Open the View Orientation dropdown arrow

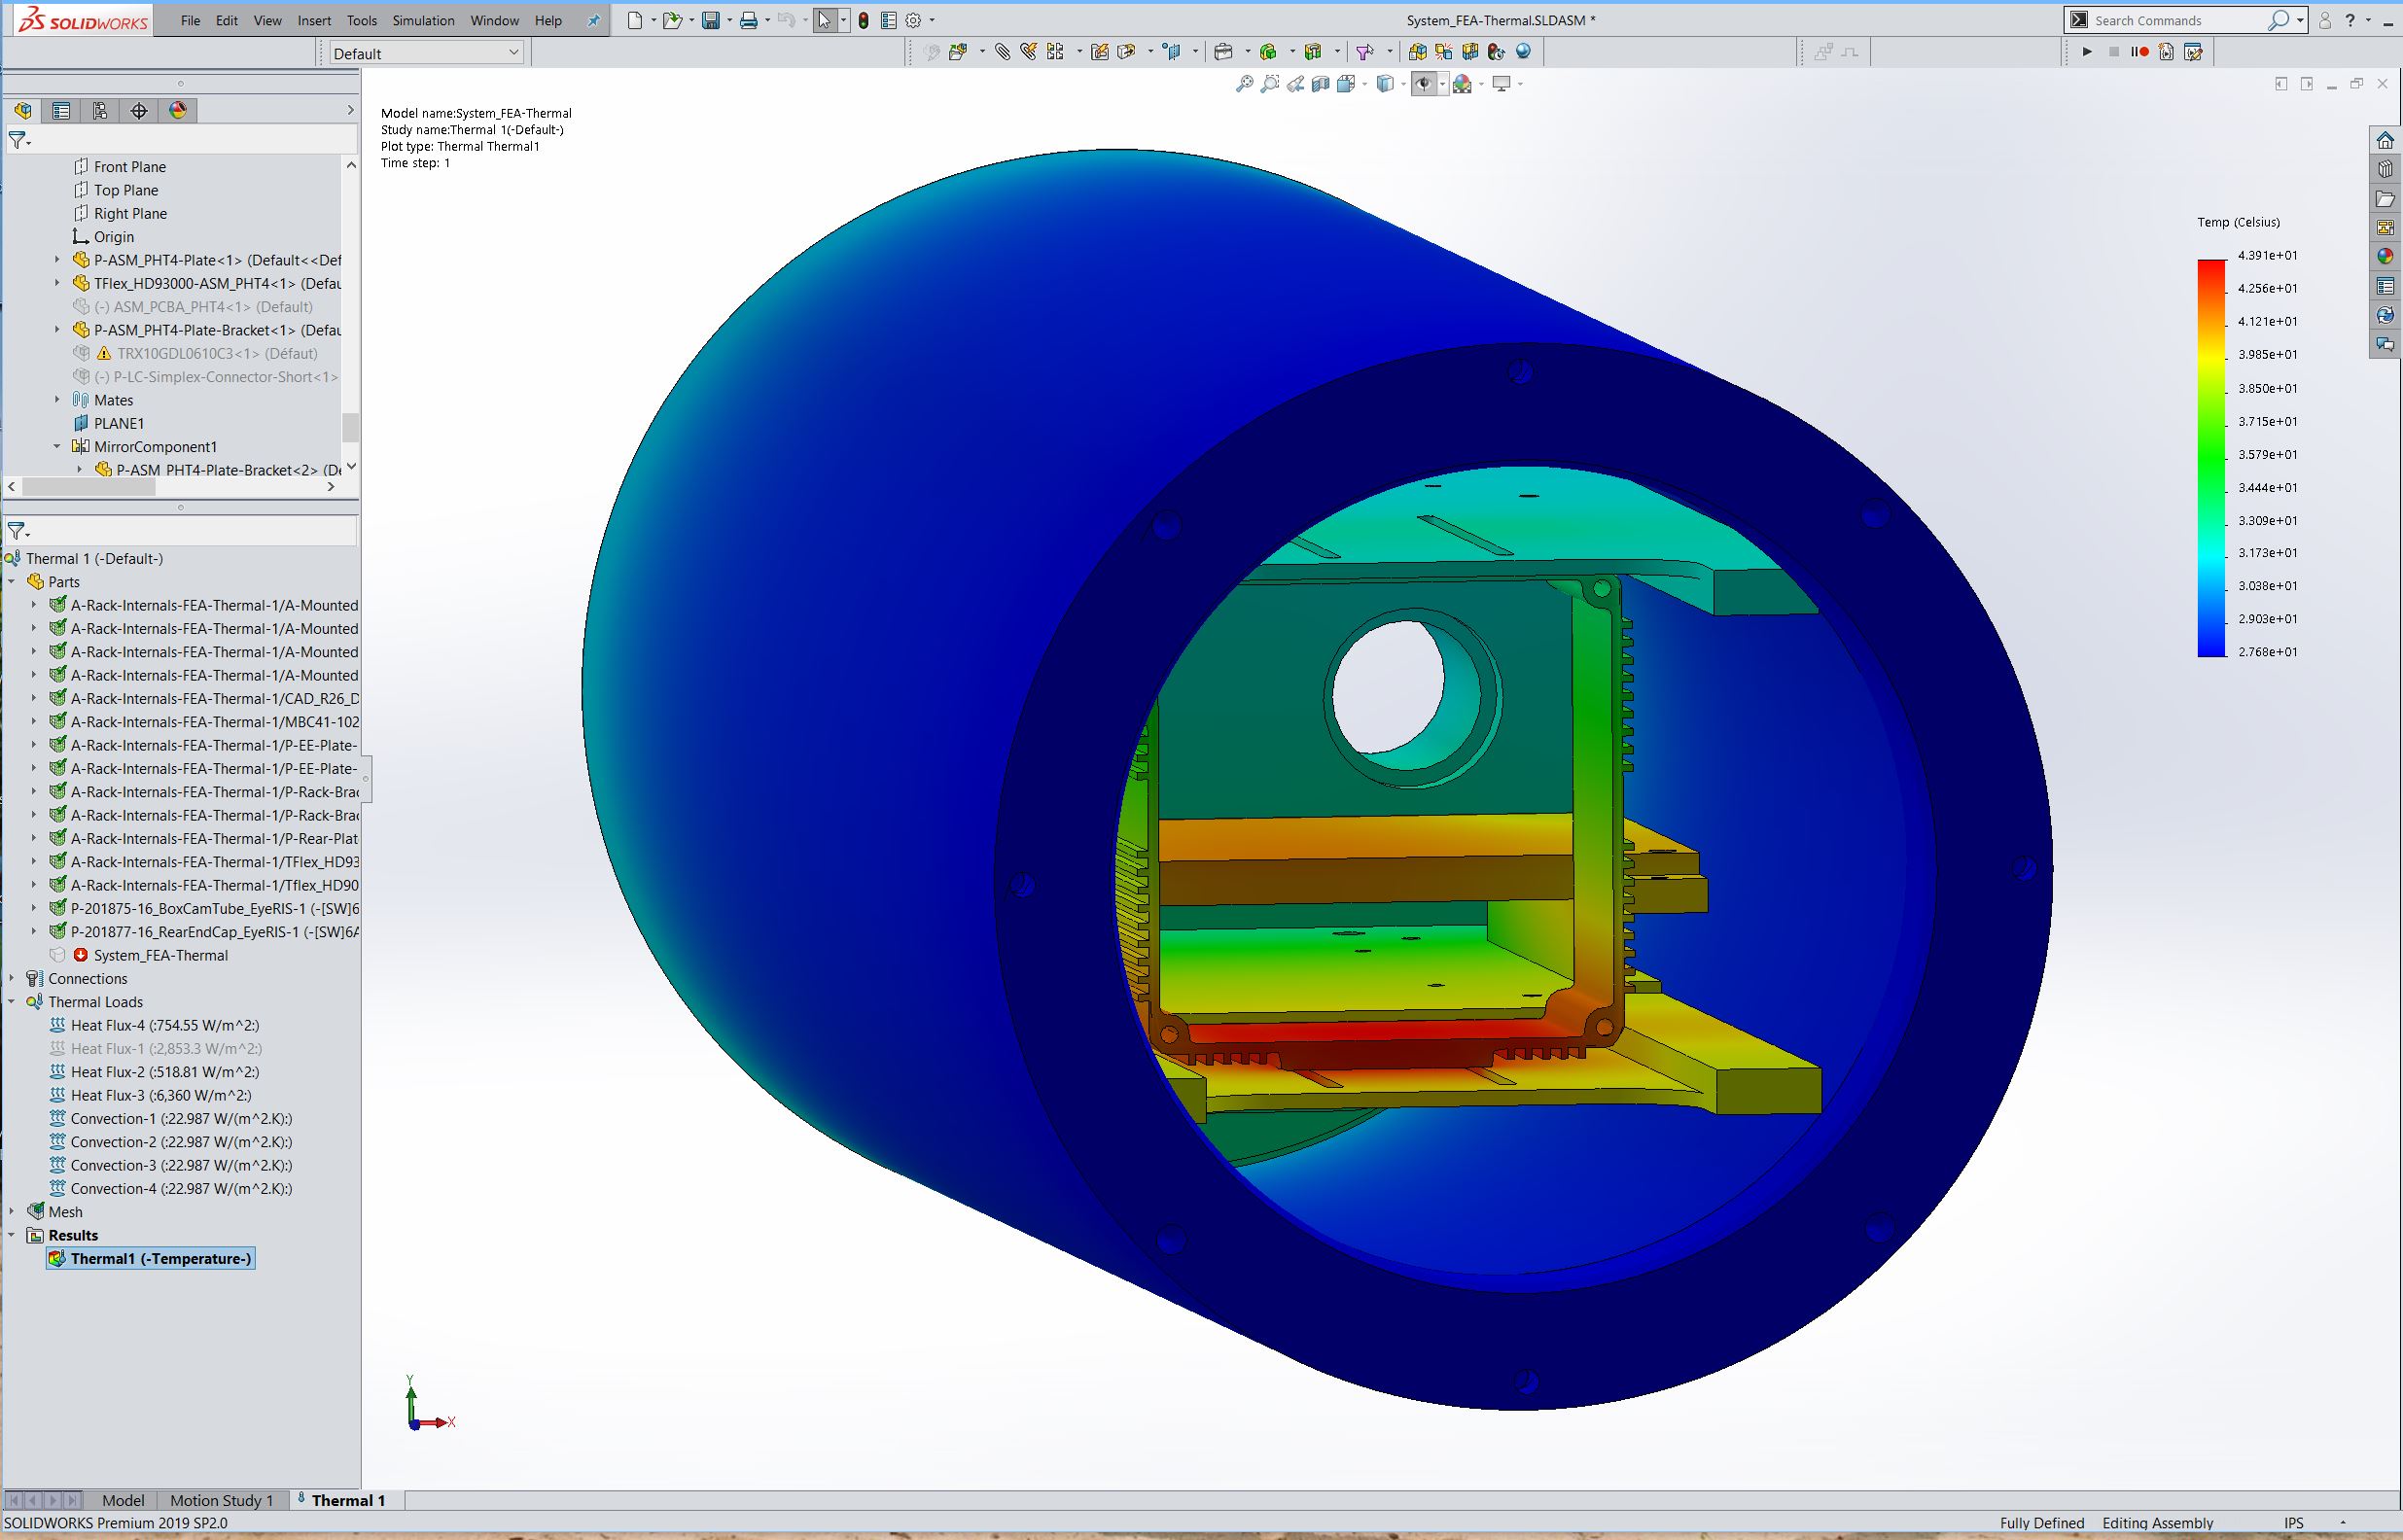click(1363, 84)
